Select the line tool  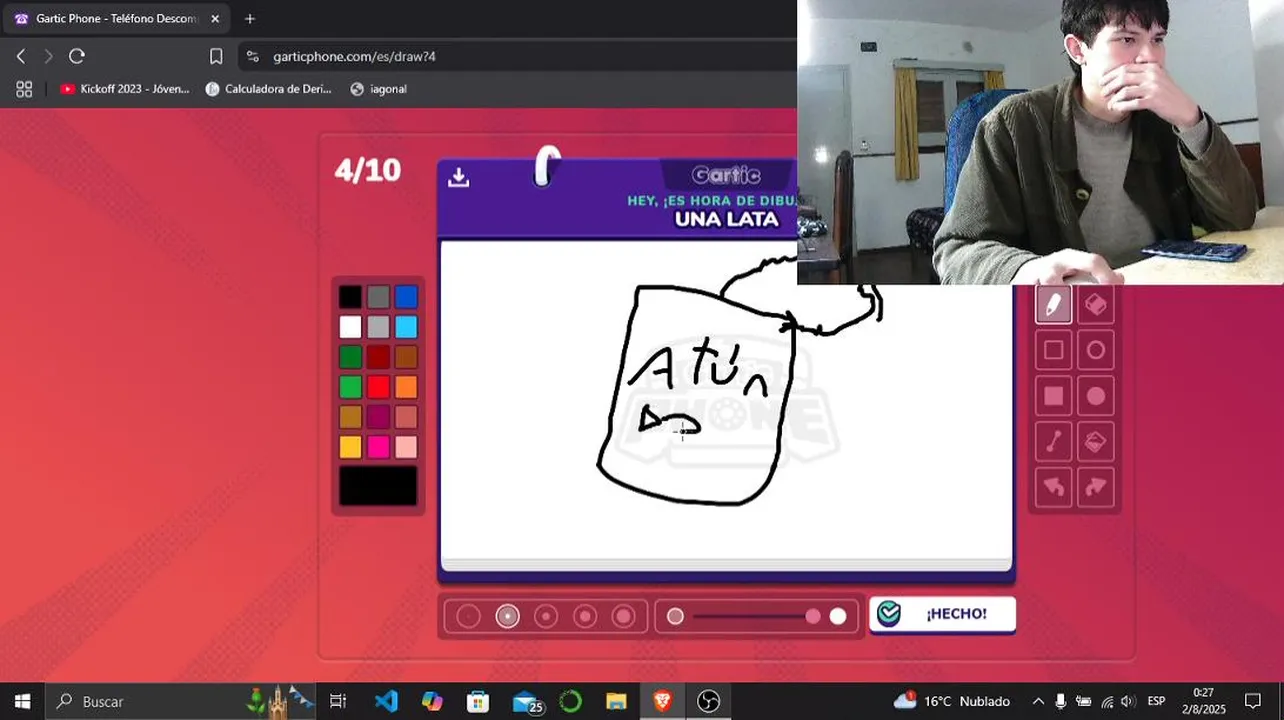pos(1053,441)
